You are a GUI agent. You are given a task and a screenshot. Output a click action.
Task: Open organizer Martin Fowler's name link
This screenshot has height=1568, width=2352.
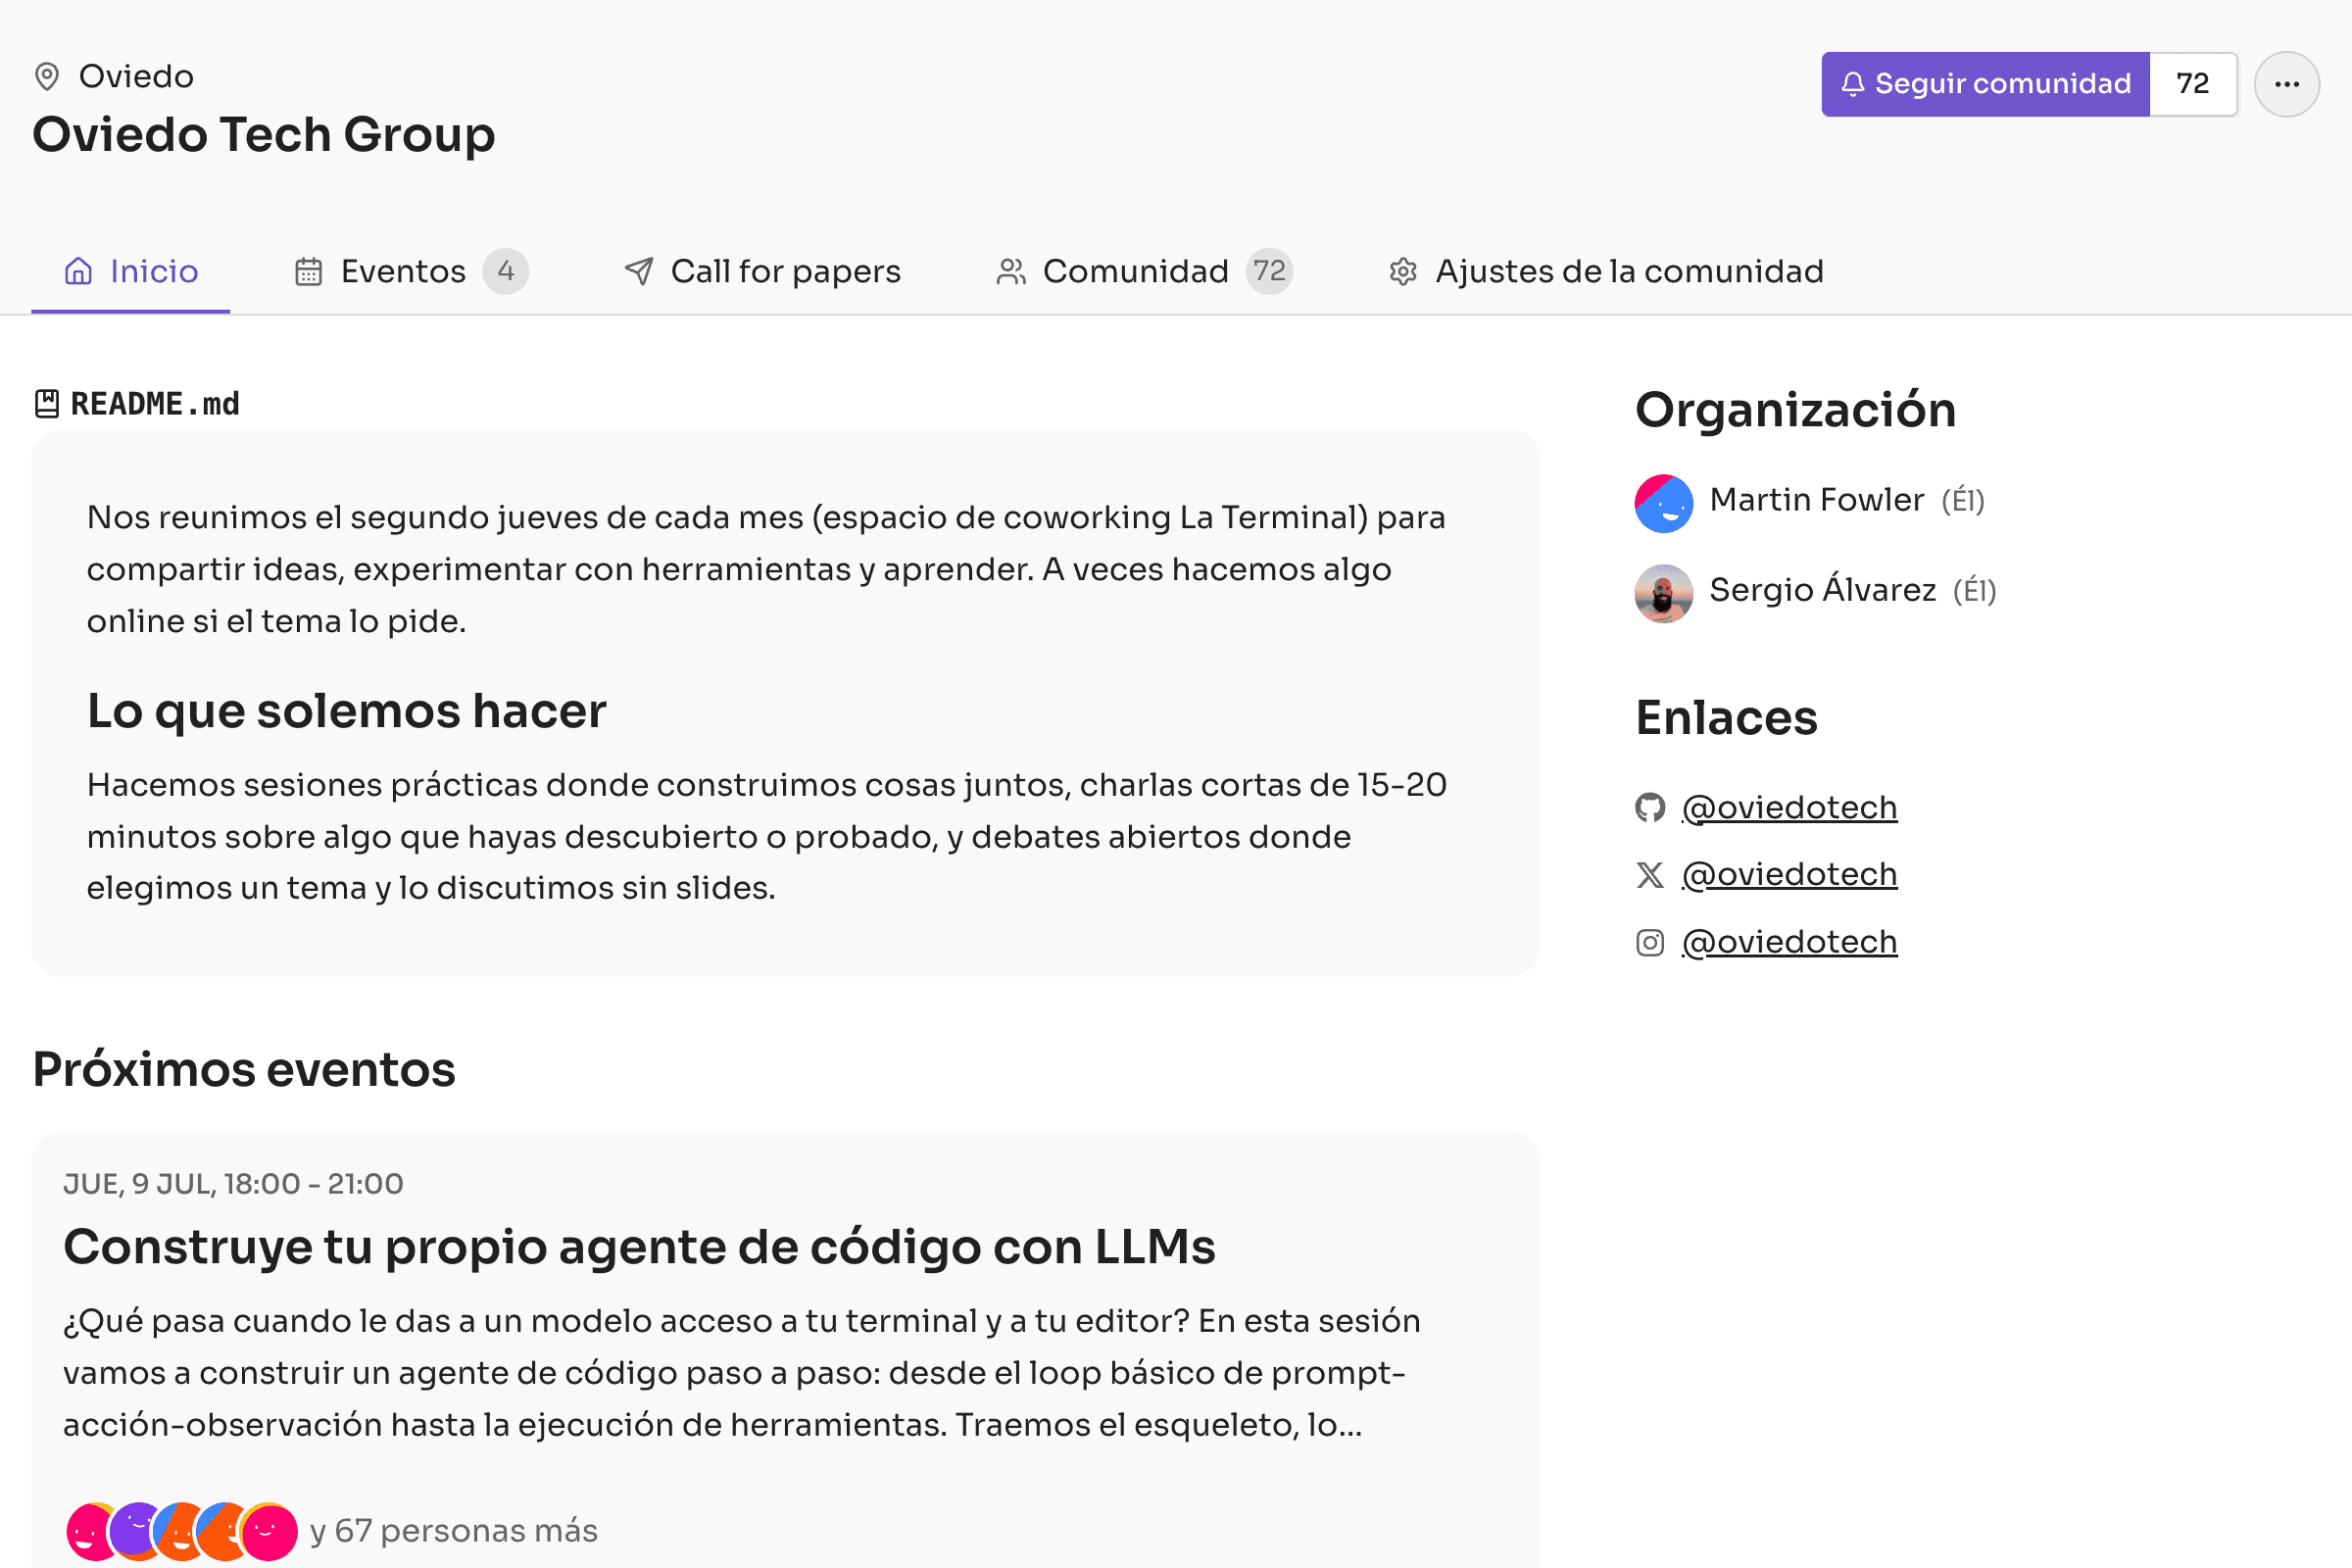point(1816,500)
